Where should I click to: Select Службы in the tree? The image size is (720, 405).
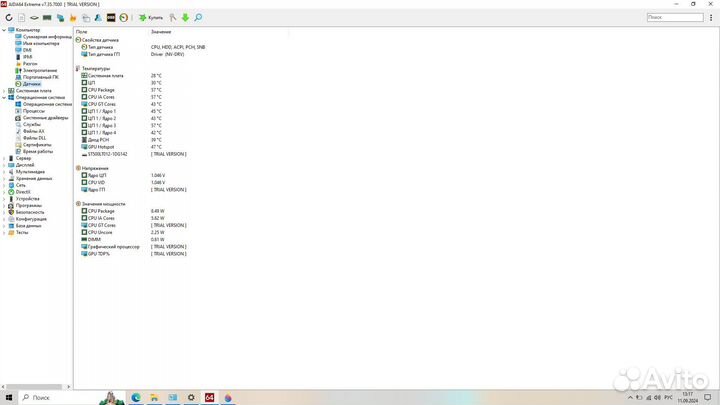pyautogui.click(x=32, y=124)
